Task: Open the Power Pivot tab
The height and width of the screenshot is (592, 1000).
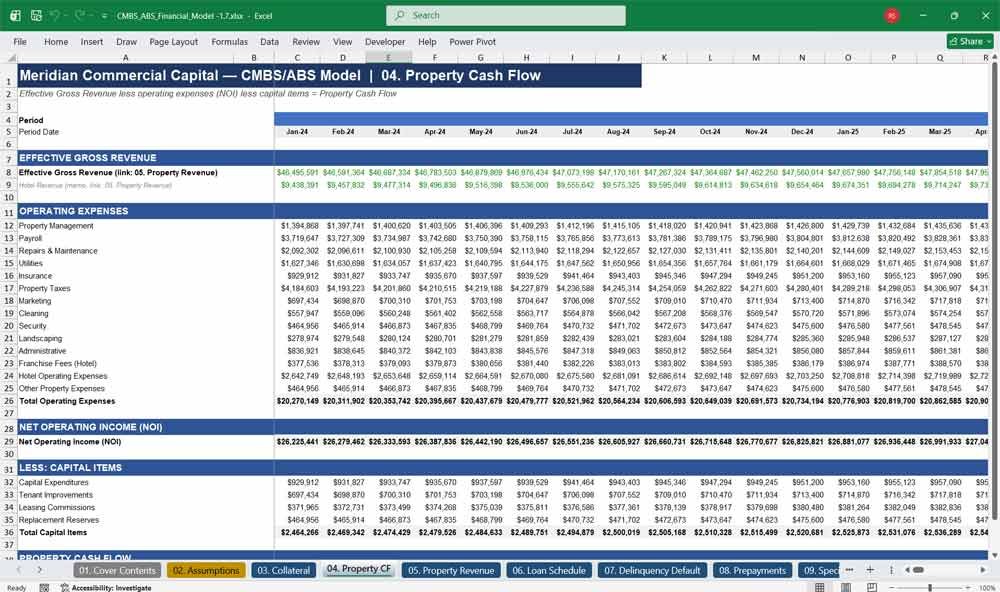Action: coord(473,41)
